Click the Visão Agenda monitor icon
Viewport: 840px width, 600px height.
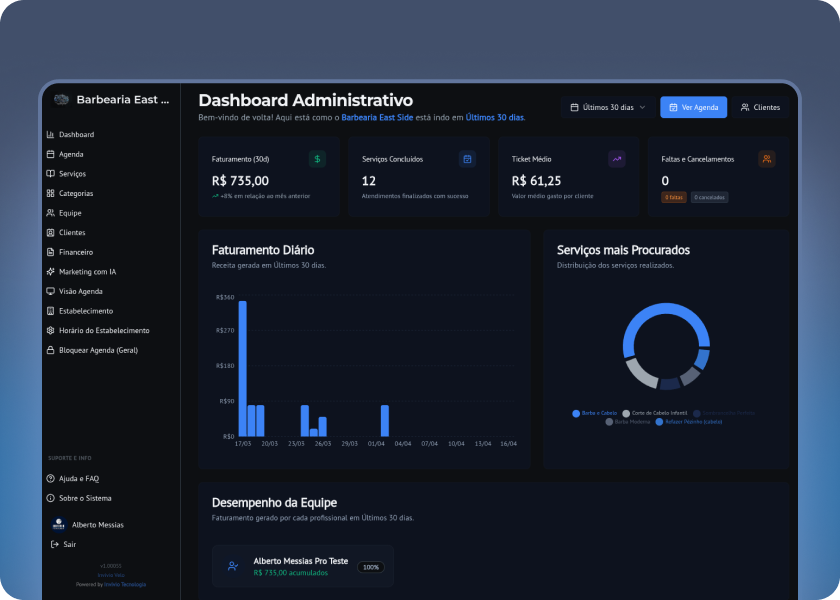coord(50,291)
